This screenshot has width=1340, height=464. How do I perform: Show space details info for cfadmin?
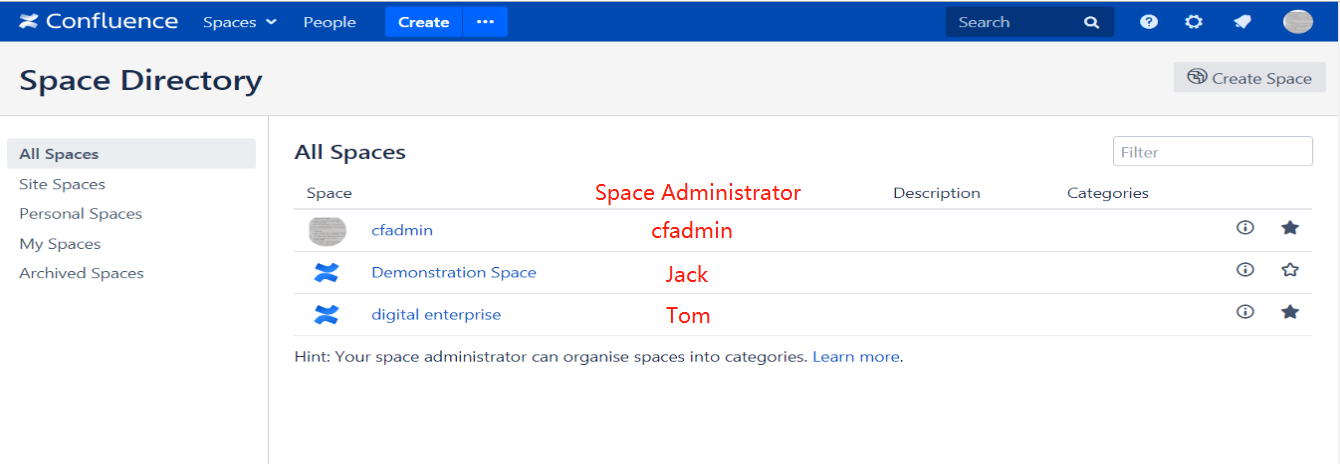1245,228
